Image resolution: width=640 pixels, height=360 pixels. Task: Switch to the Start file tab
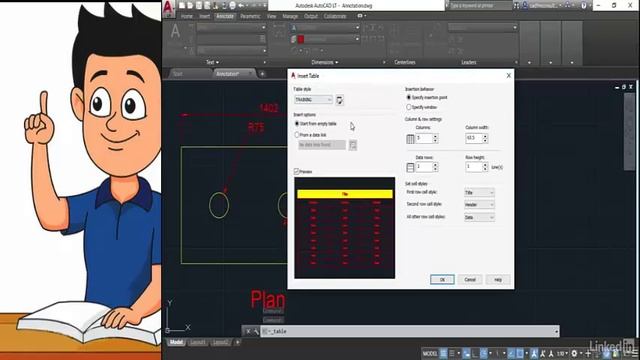click(189, 74)
